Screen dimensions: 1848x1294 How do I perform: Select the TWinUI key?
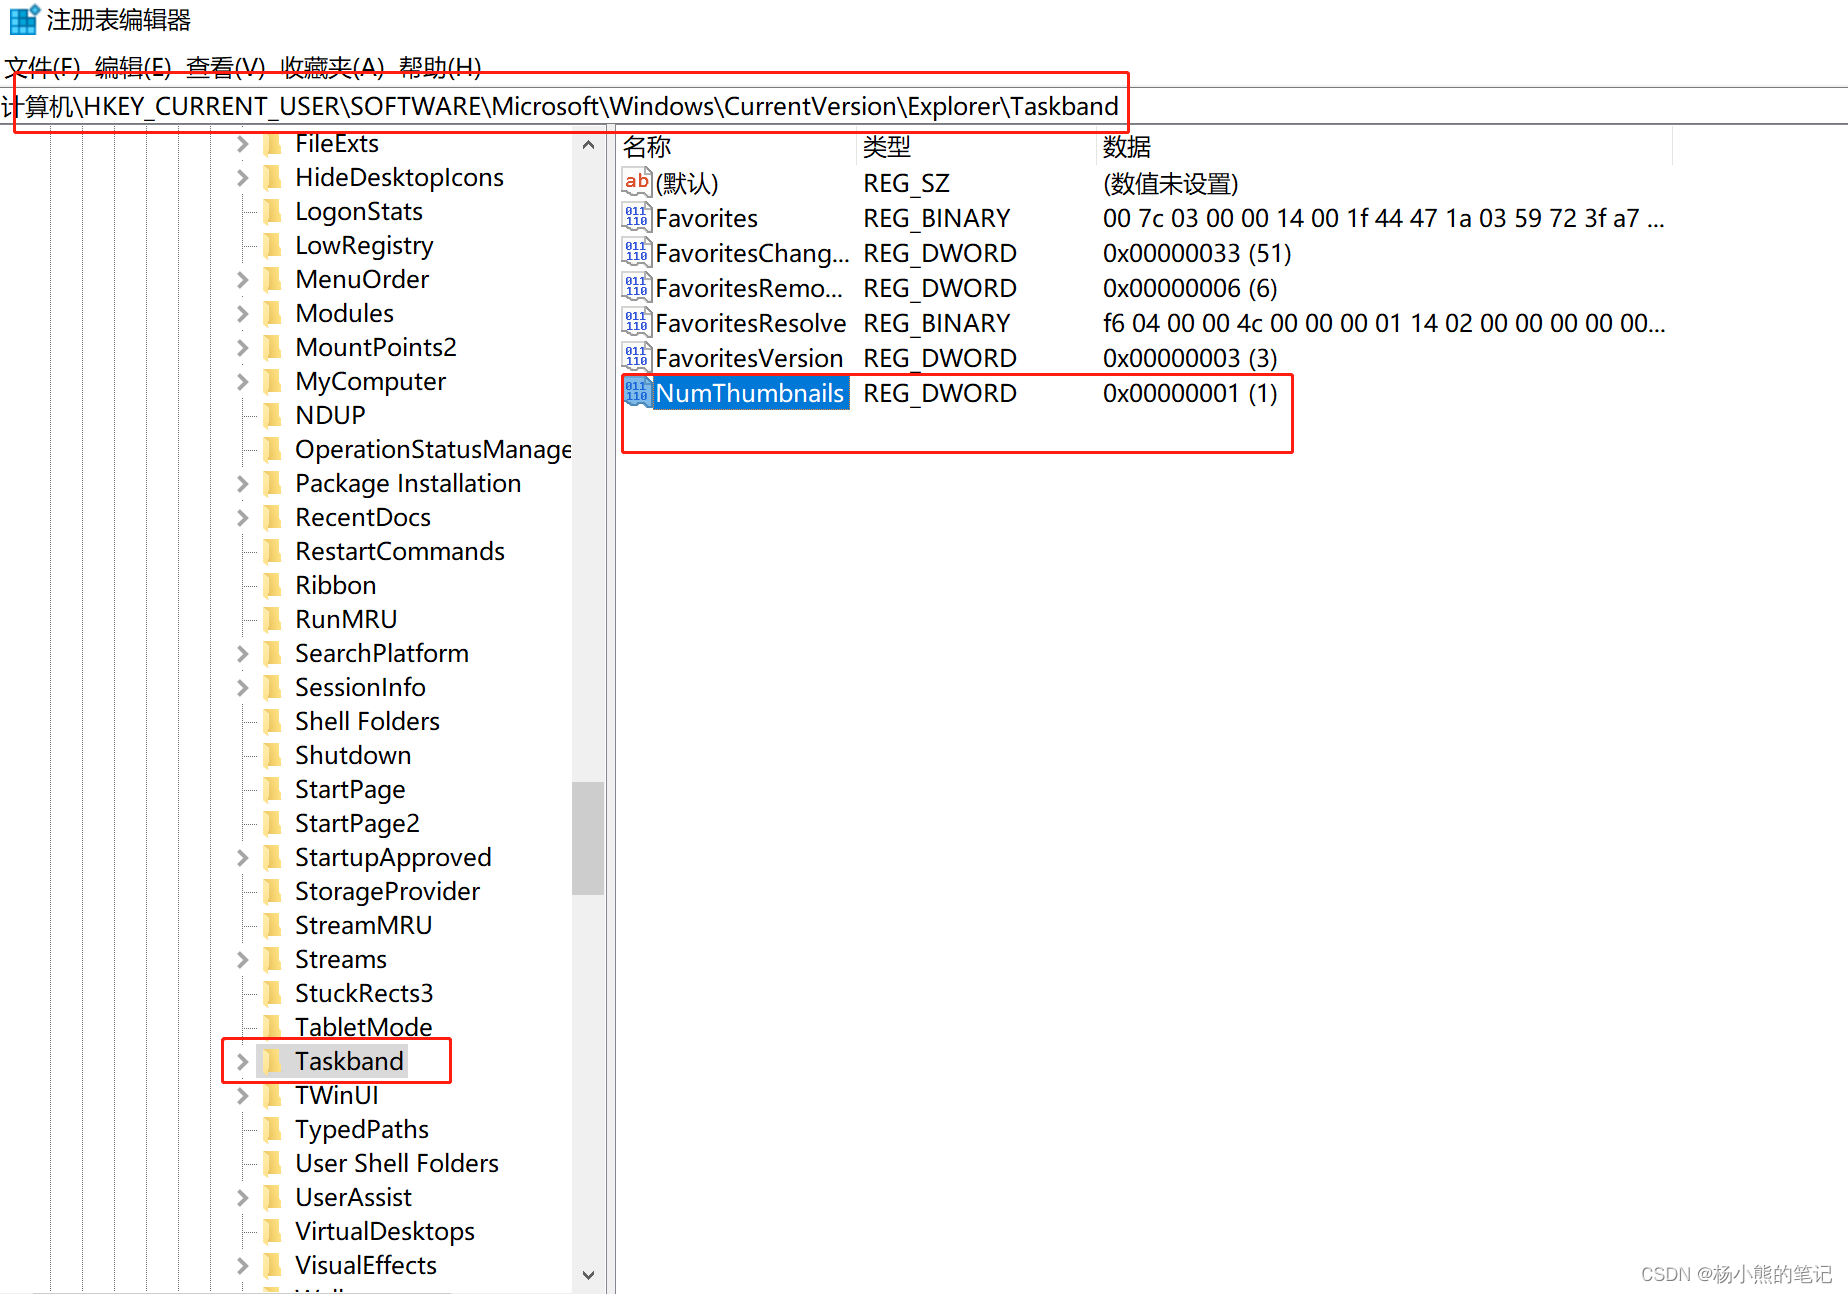336,1096
